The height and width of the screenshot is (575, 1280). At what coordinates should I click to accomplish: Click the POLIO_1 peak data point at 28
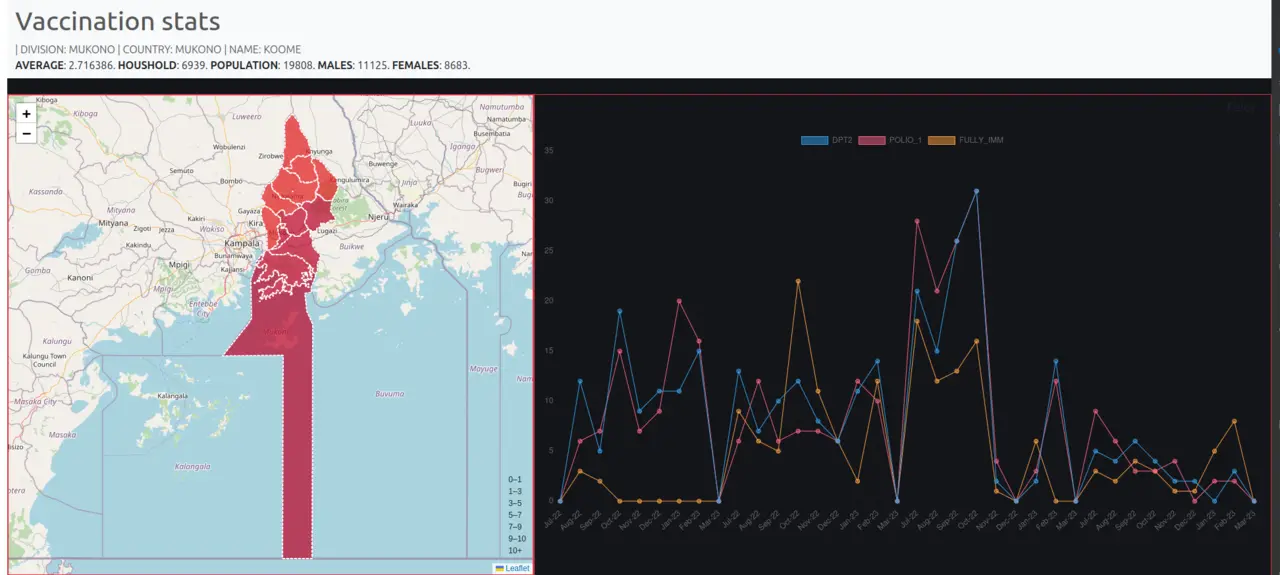[916, 220]
